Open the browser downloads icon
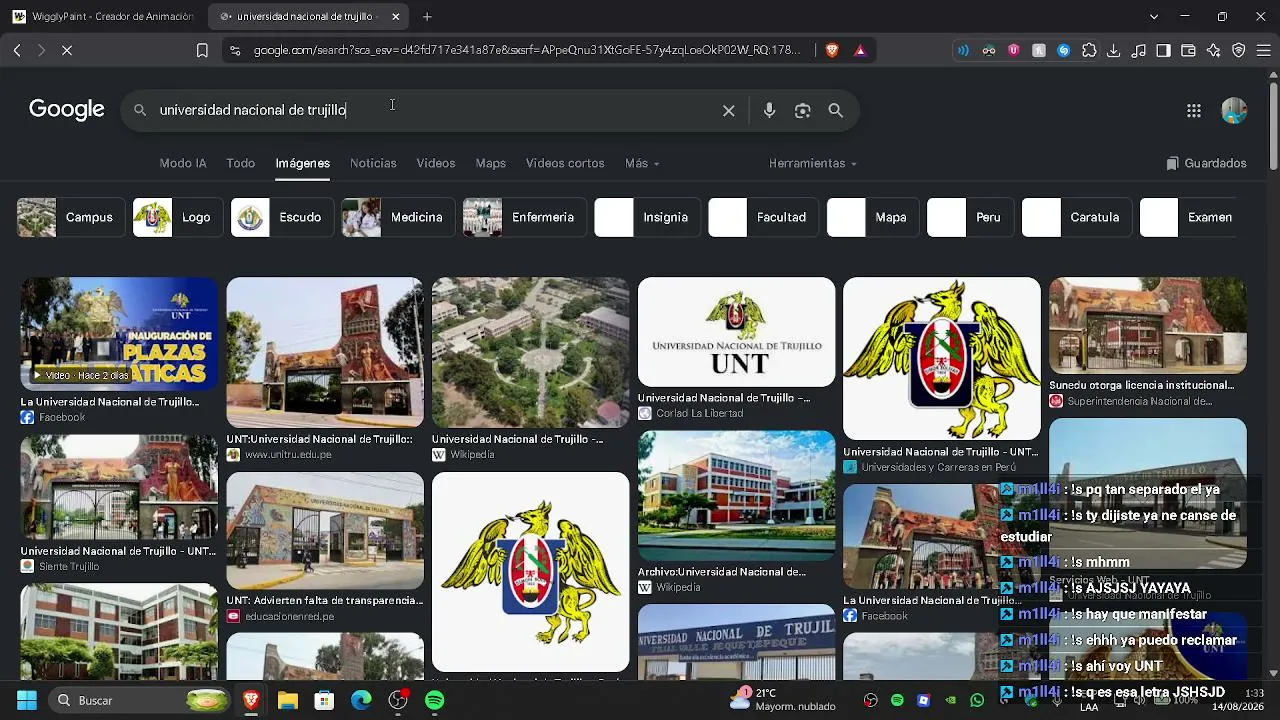The width and height of the screenshot is (1280, 720). click(x=1113, y=50)
